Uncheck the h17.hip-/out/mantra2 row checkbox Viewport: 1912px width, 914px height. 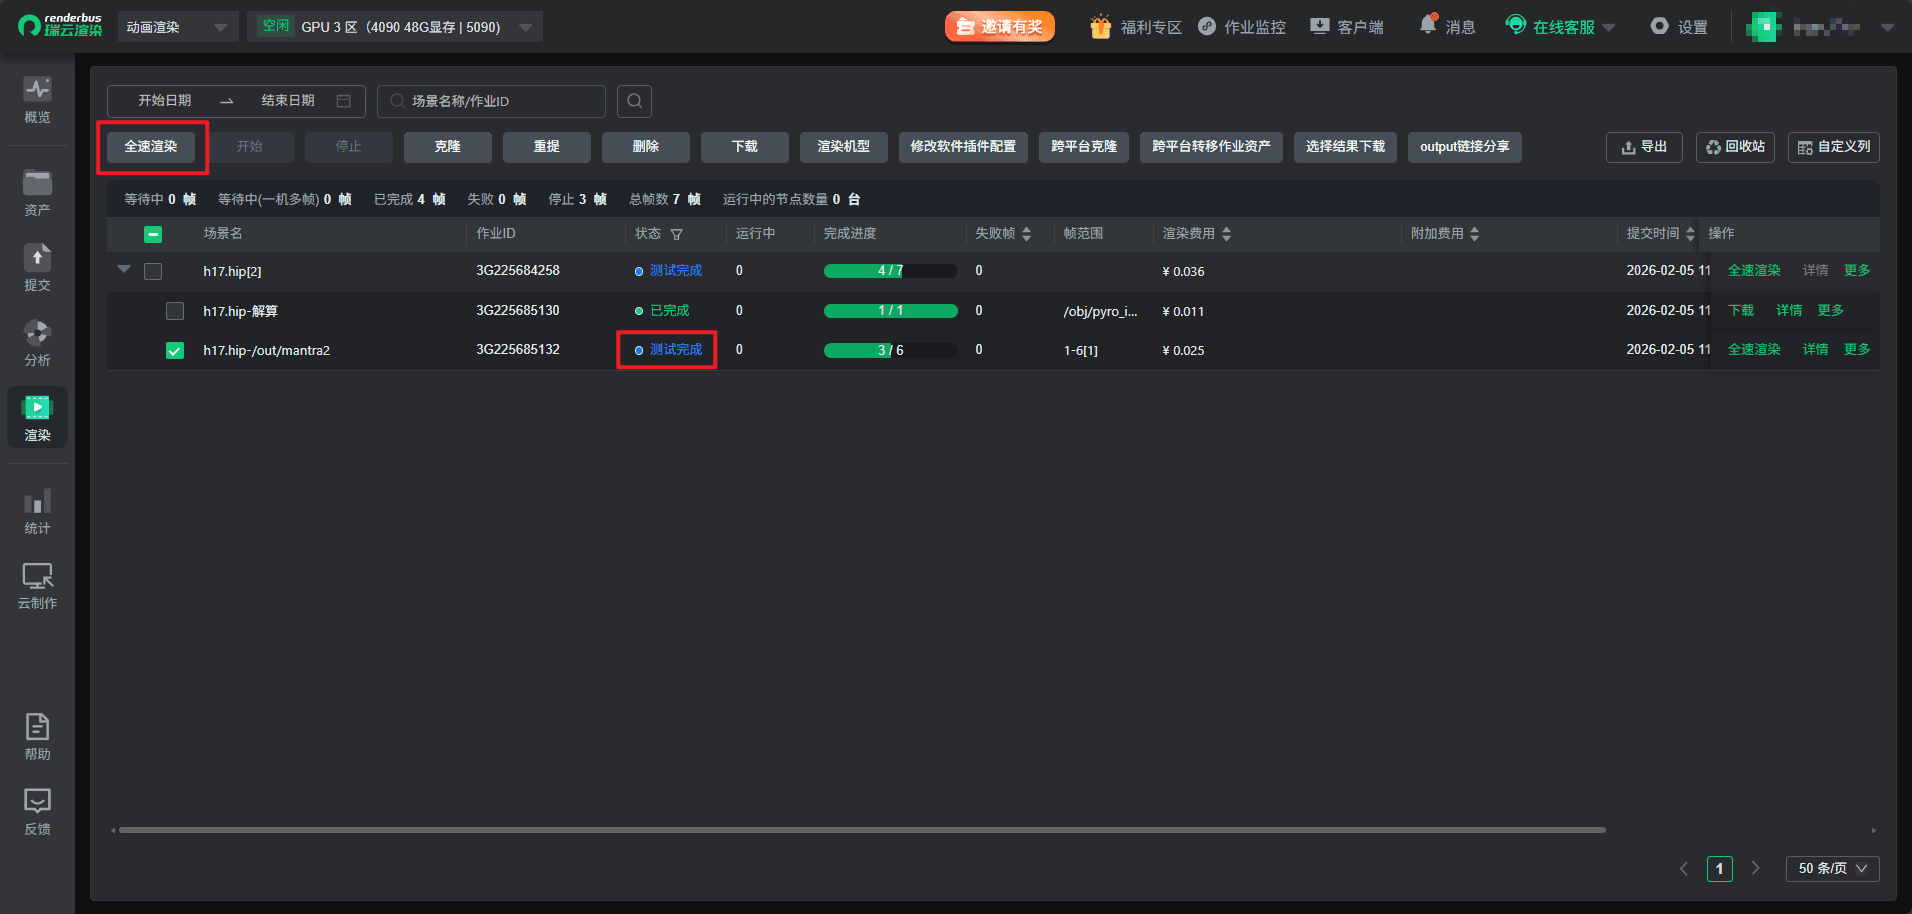click(x=175, y=350)
